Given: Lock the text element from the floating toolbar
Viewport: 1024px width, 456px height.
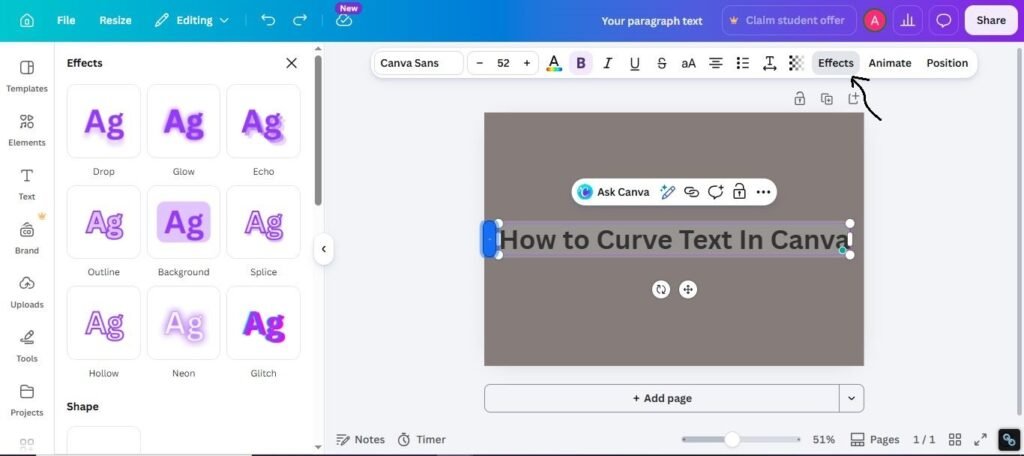Looking at the screenshot, I should (x=739, y=192).
